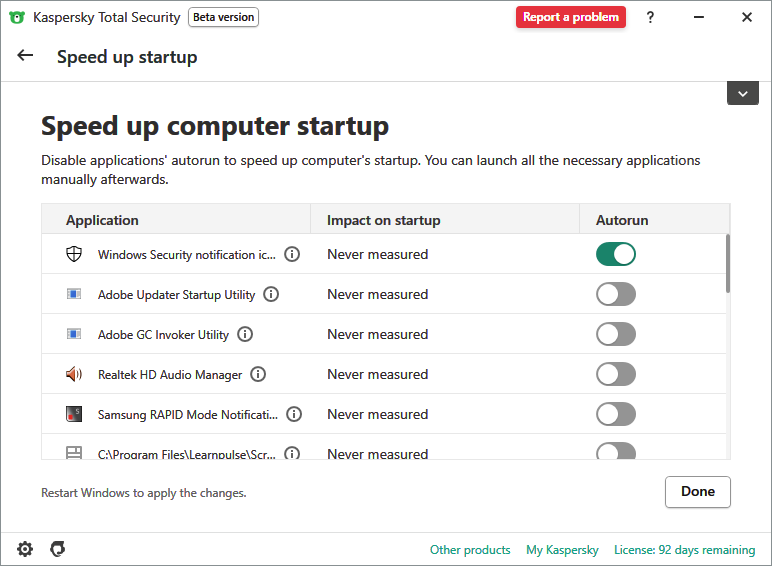Viewport: 772px width, 566px height.
Task: Show info for Adobe Updater Startup Utility
Action: [271, 294]
